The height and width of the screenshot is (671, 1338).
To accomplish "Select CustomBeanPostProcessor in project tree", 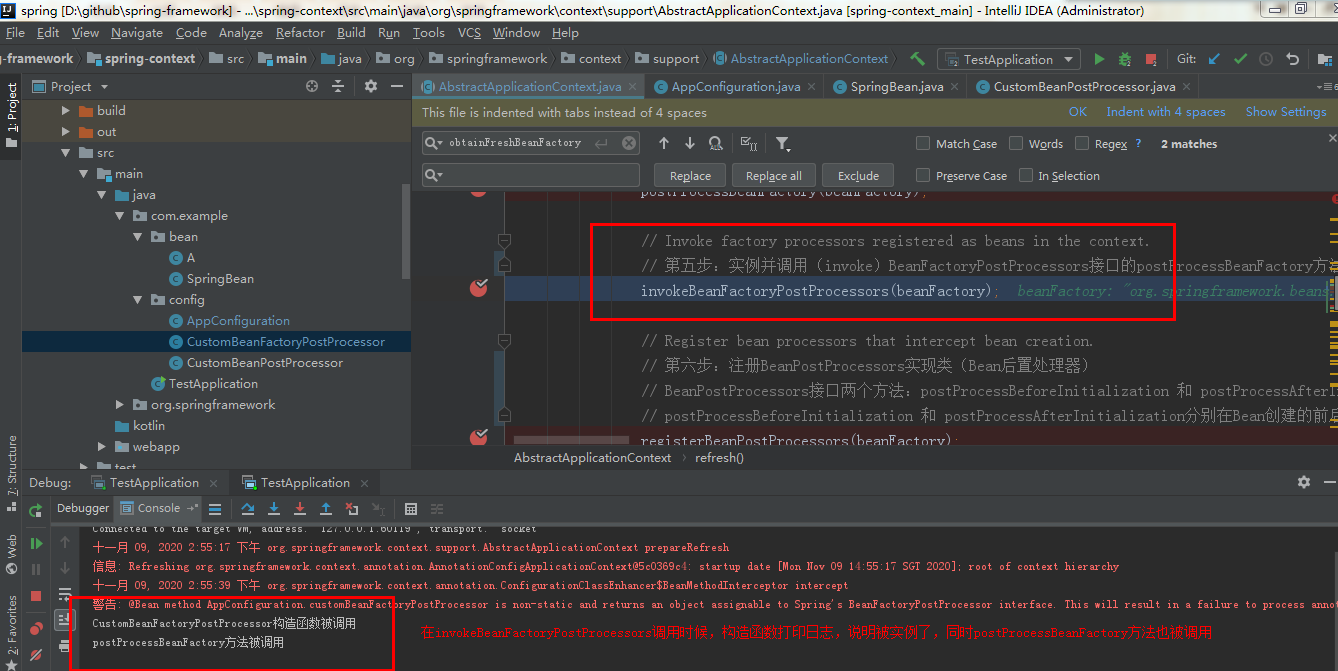I will pyautogui.click(x=264, y=363).
